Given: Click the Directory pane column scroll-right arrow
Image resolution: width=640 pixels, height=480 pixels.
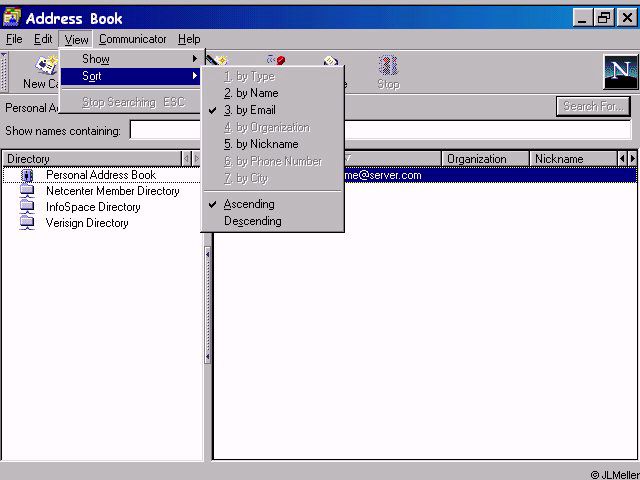Looking at the screenshot, I should point(197,159).
